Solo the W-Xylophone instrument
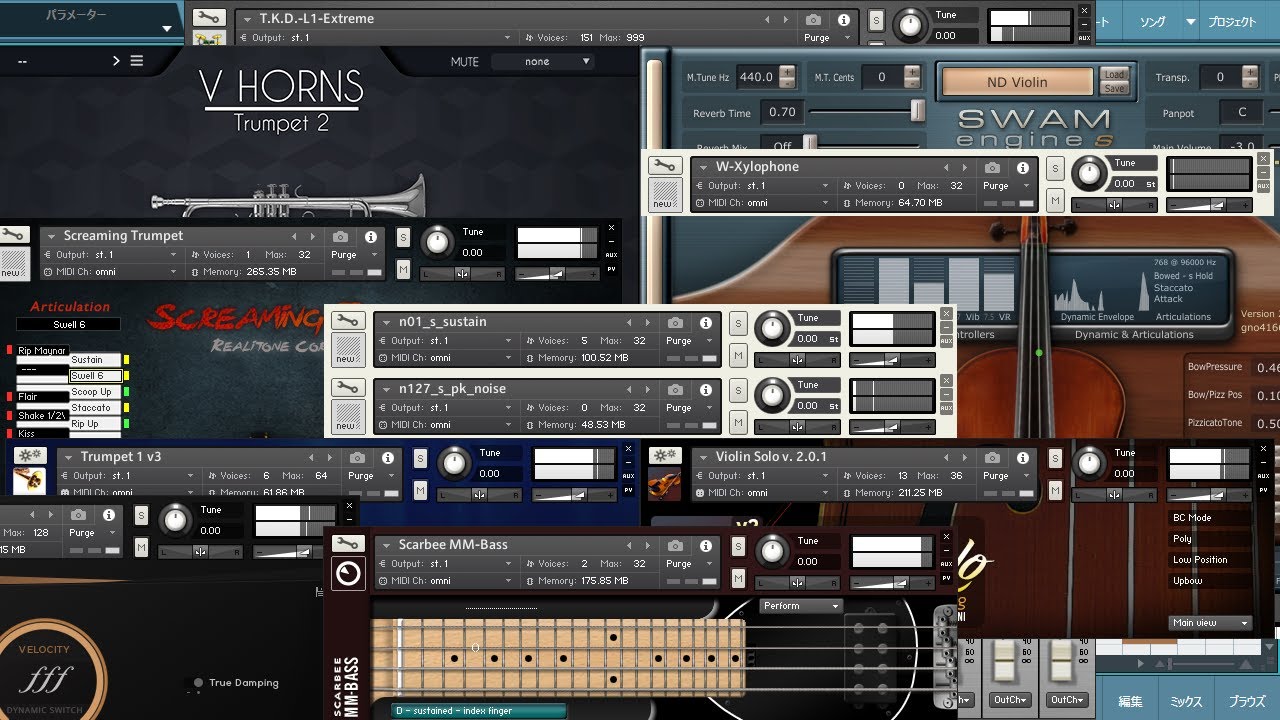Screen dimensions: 1280x720 1054,169
